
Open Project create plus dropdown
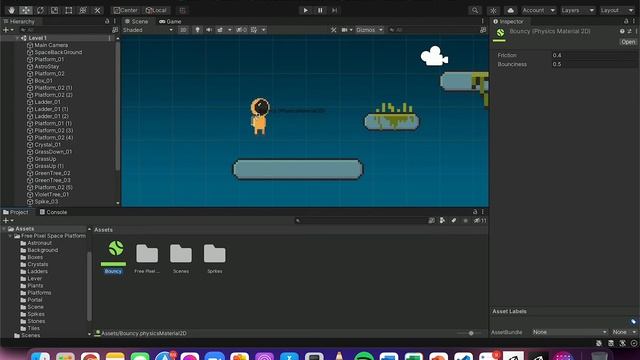8,221
